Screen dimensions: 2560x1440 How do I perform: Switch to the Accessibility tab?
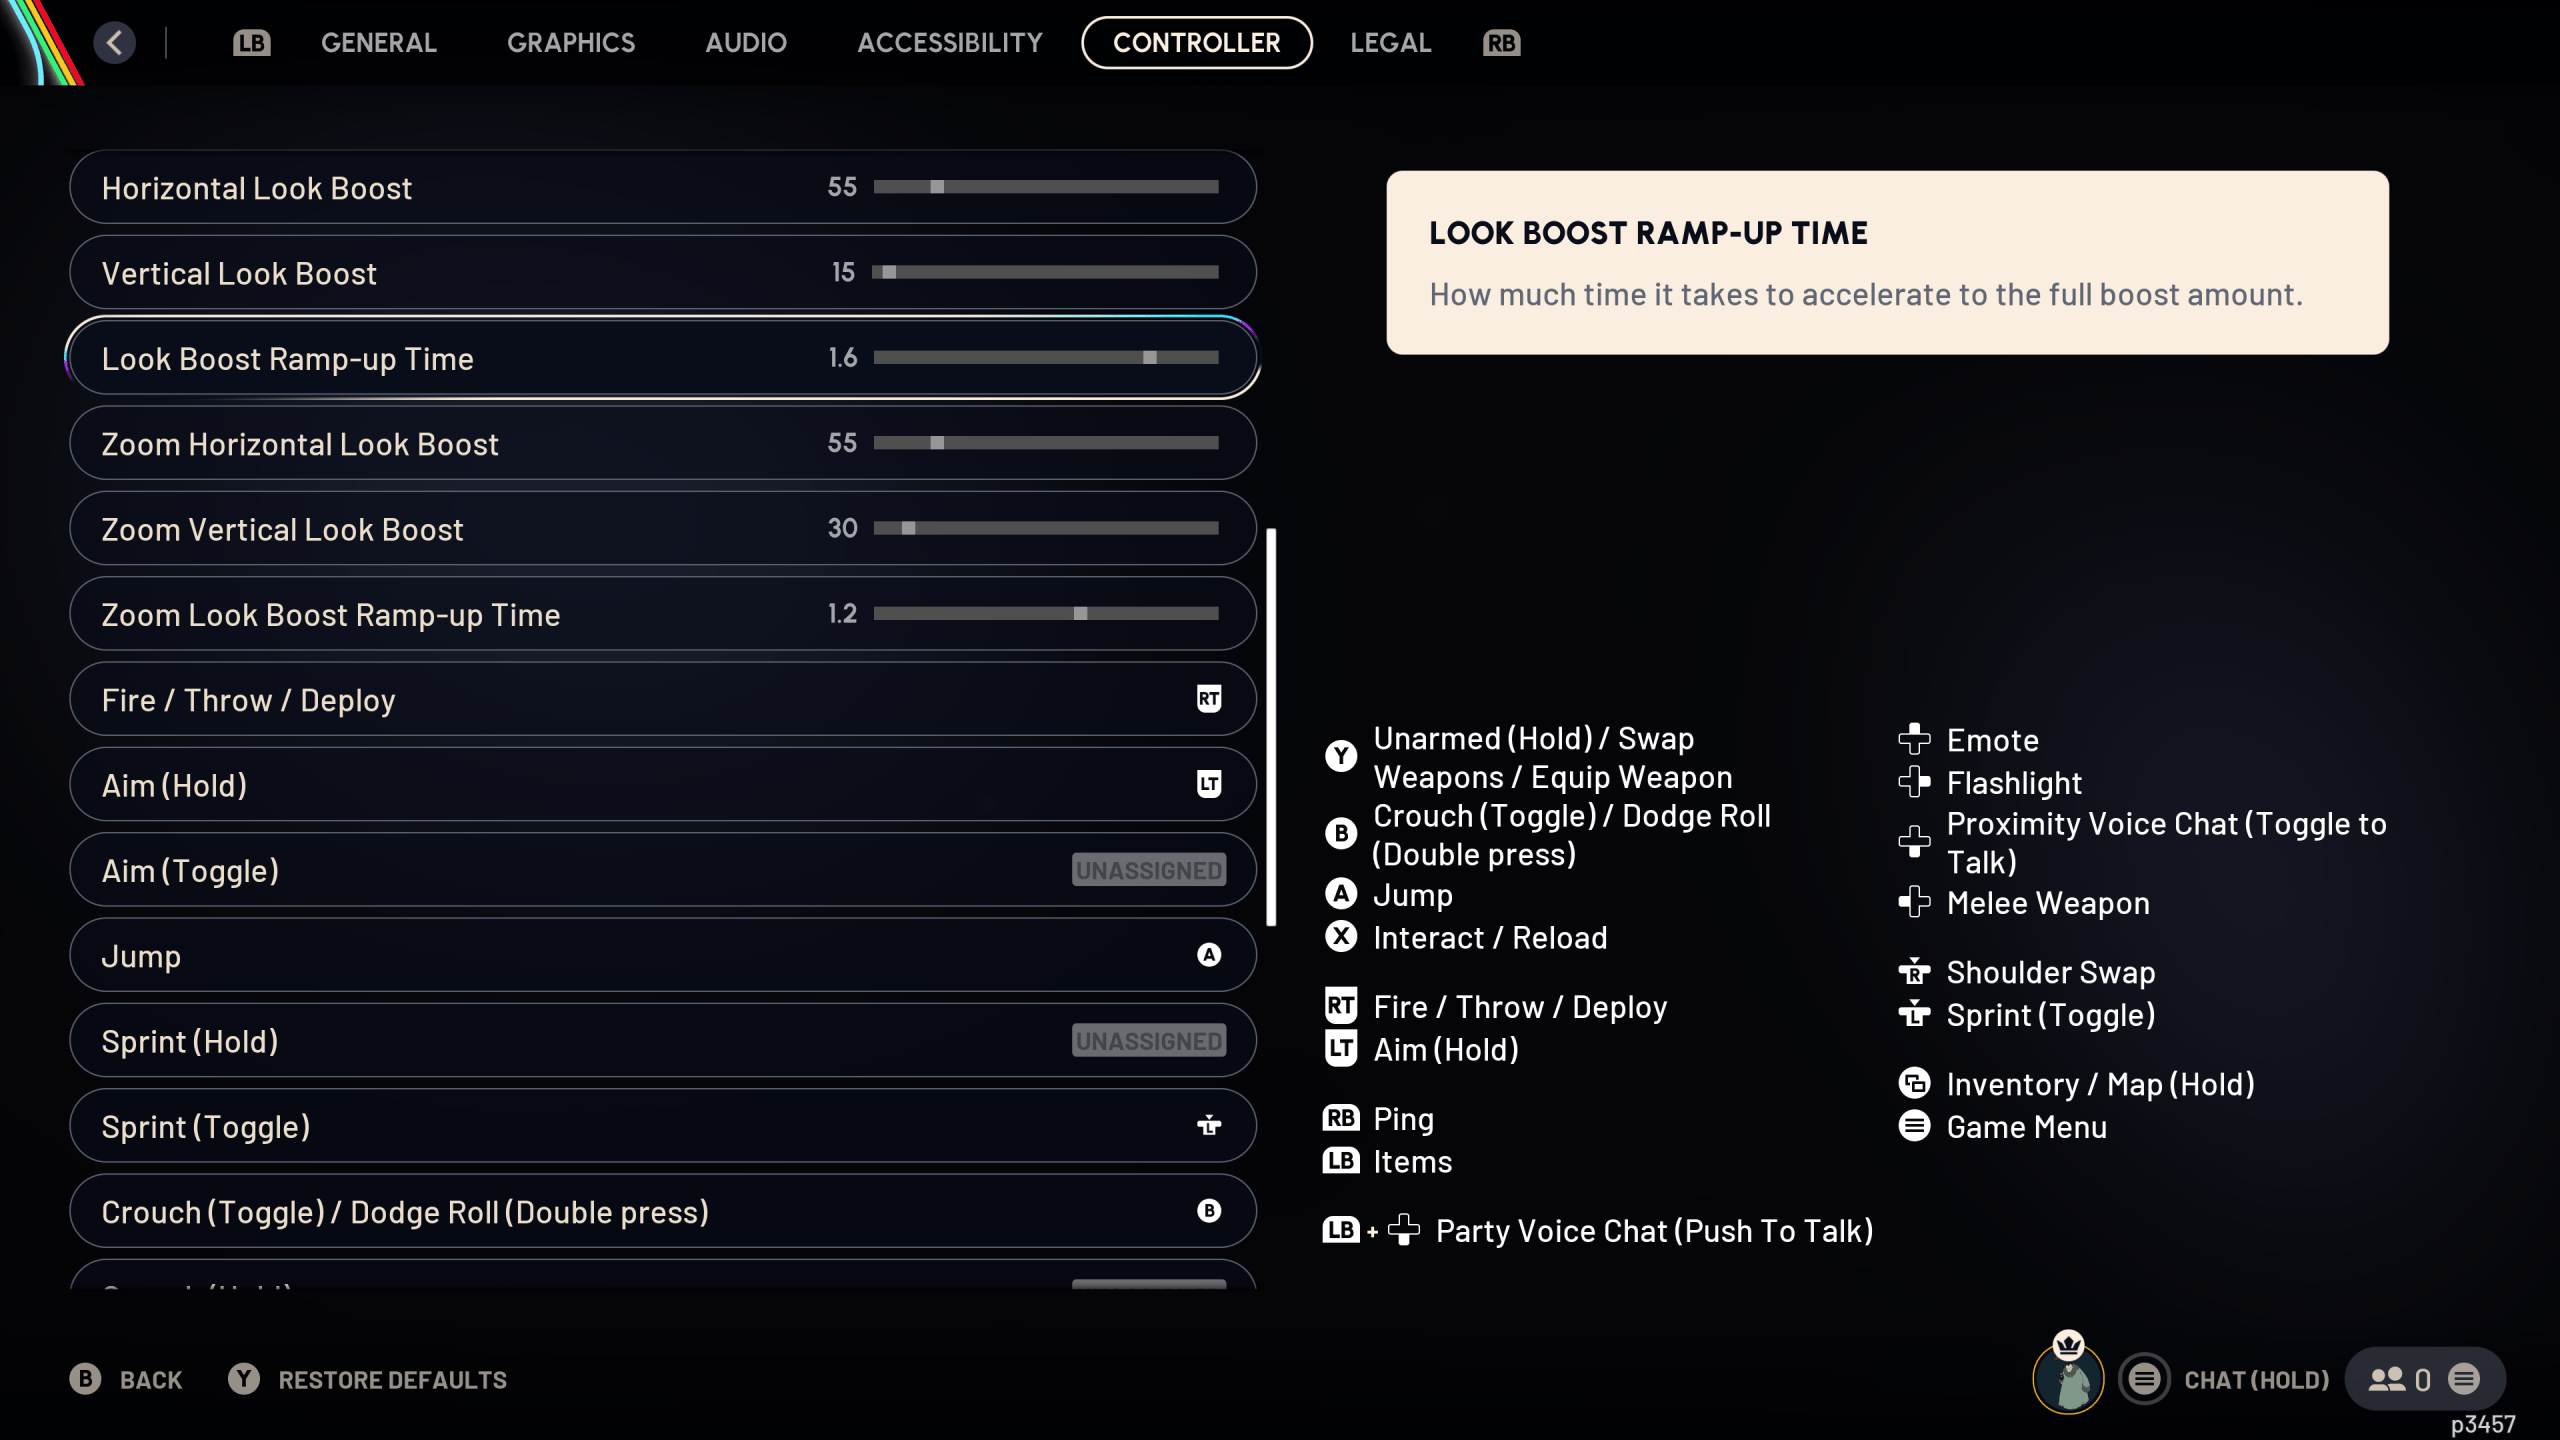pos(949,42)
